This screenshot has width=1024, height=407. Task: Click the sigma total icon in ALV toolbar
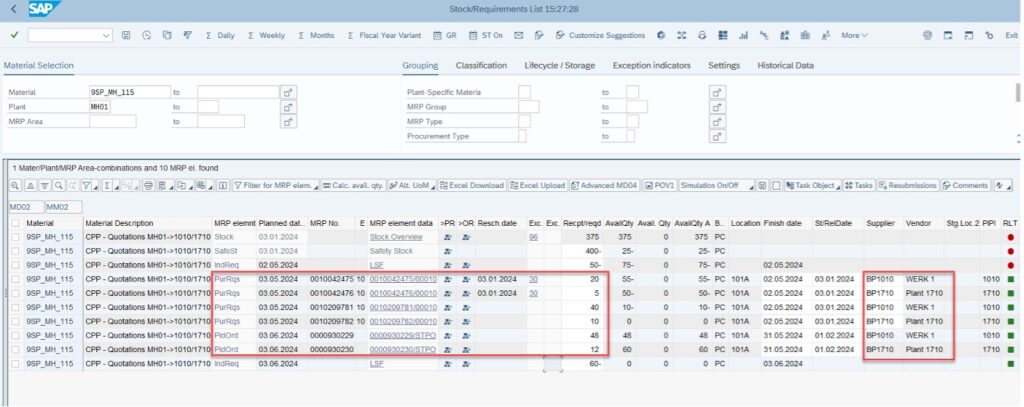pyautogui.click(x=107, y=186)
